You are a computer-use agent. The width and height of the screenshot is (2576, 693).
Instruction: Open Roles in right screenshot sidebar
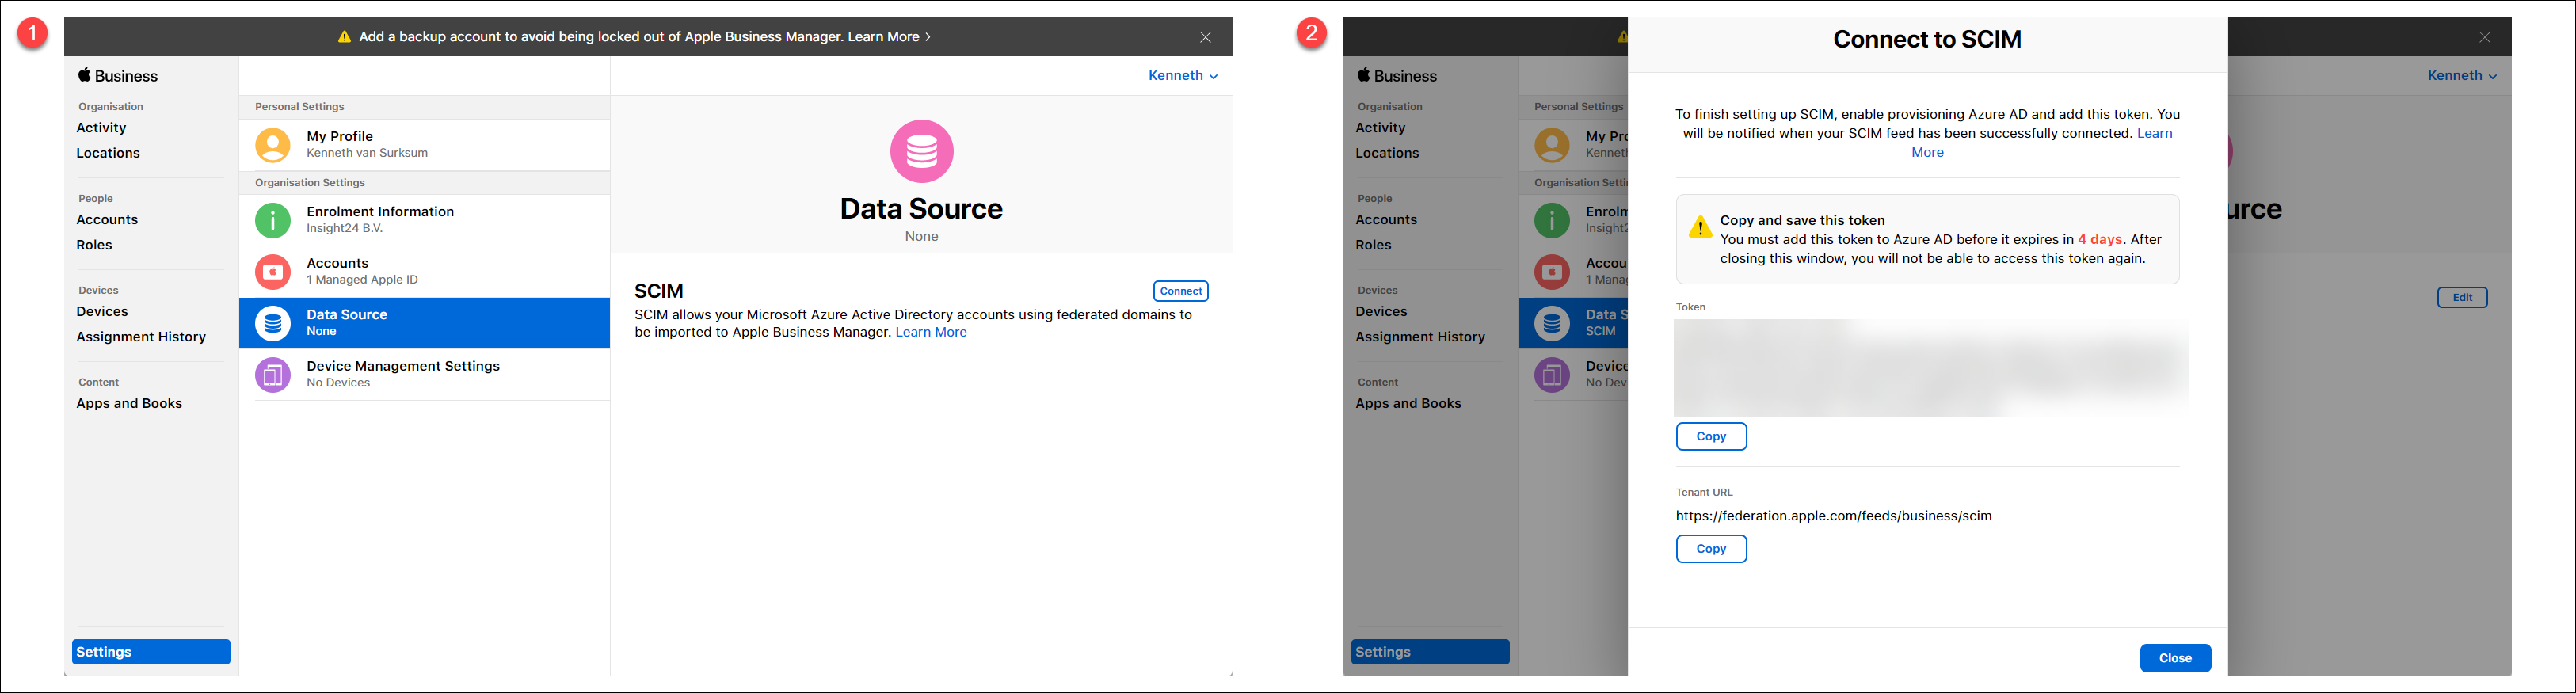[x=1373, y=245]
